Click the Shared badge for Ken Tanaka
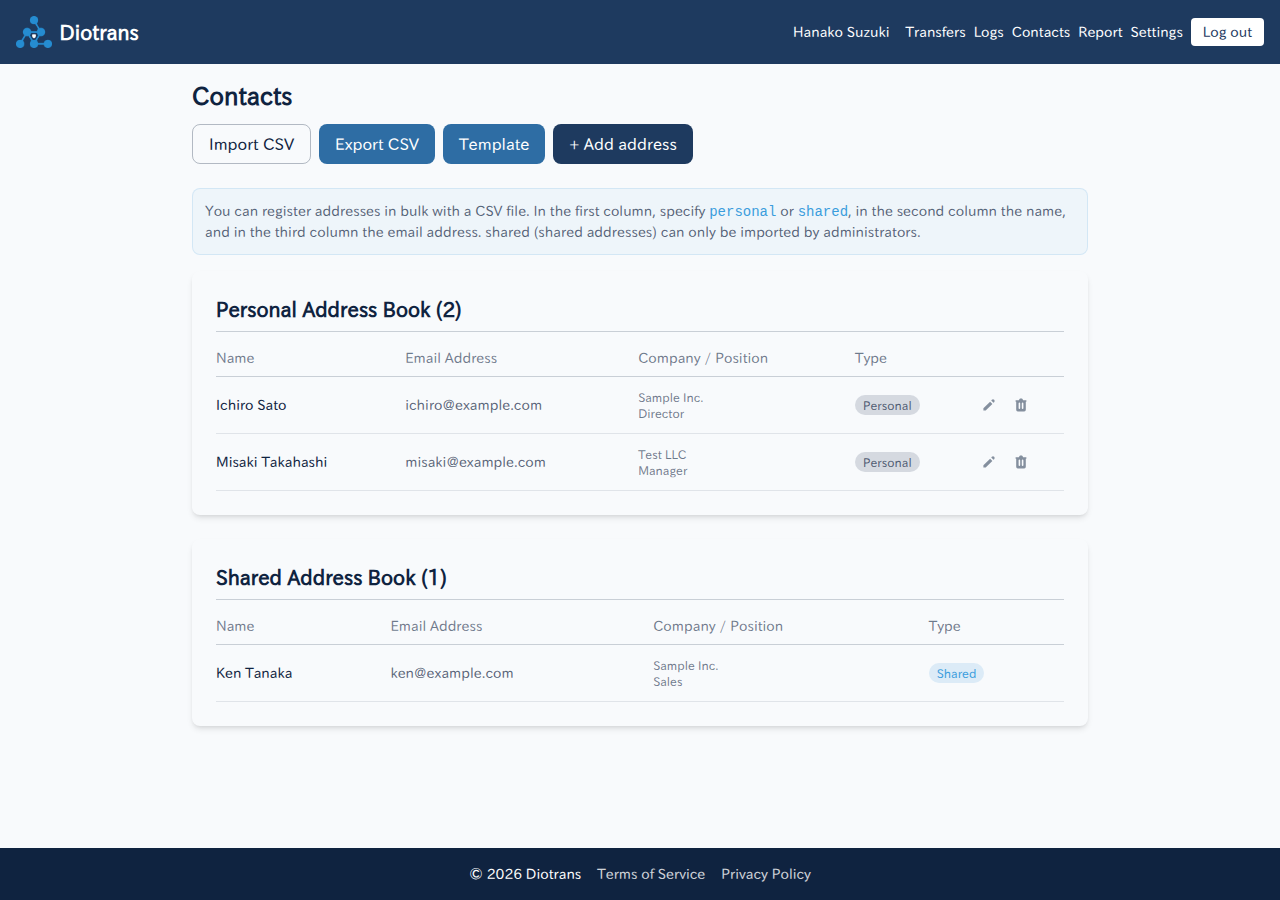Viewport: 1280px width, 900px height. 956,673
